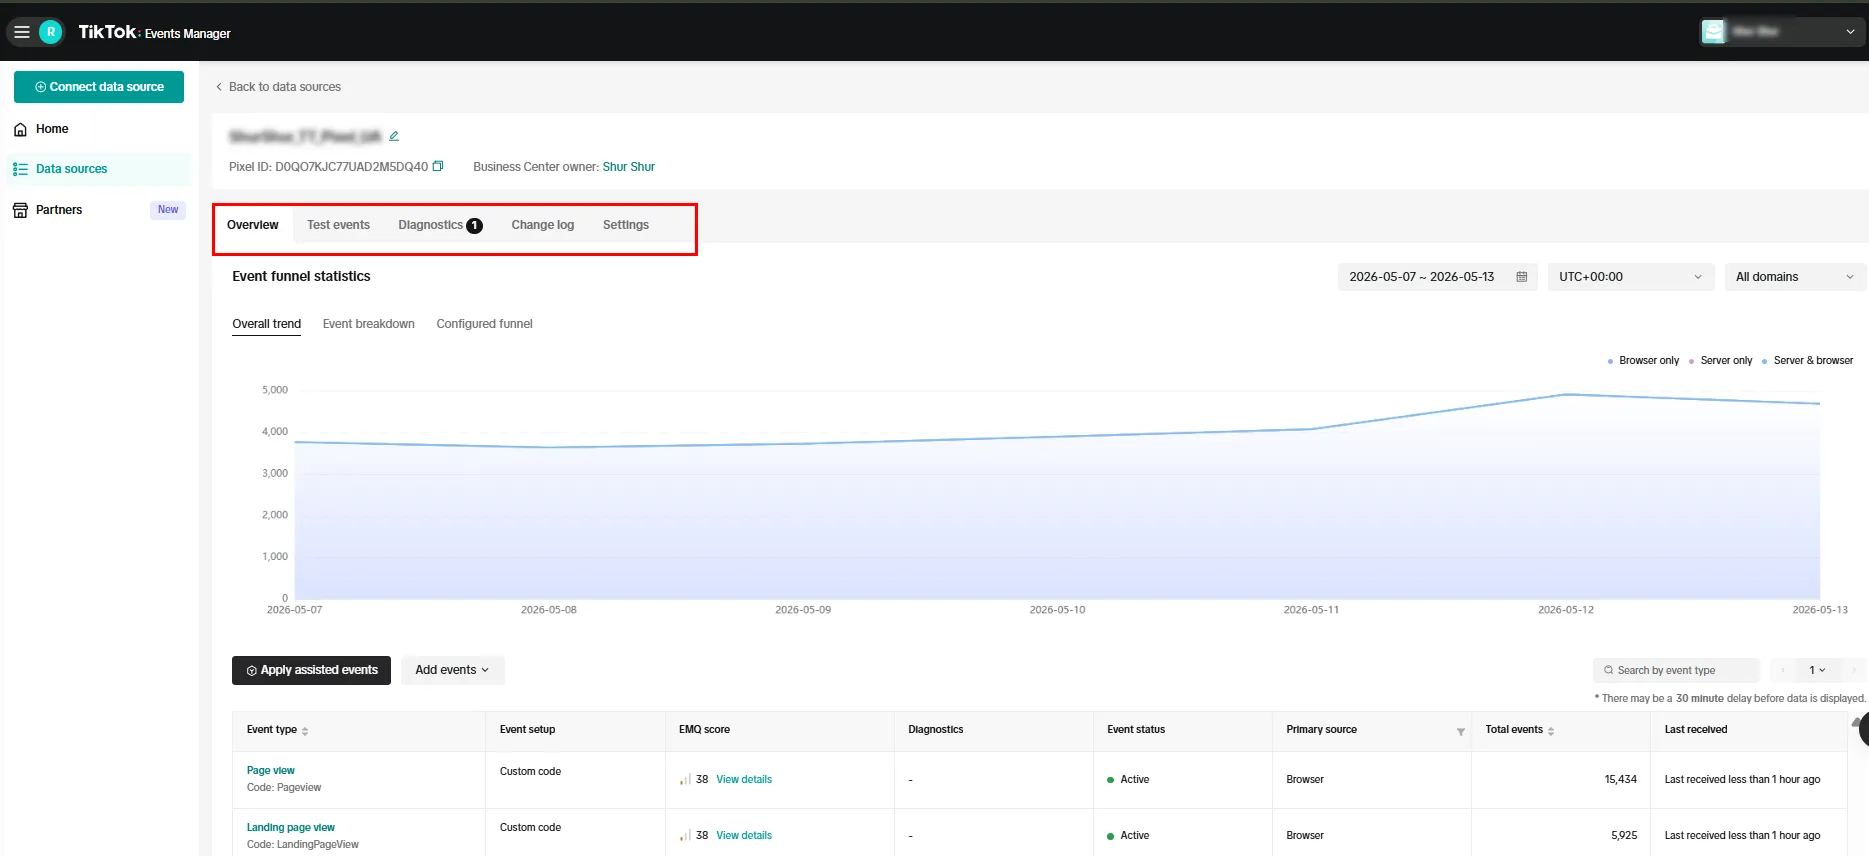Image resolution: width=1869 pixels, height=856 pixels.
Task: Go to the Settings tab
Action: (626, 225)
